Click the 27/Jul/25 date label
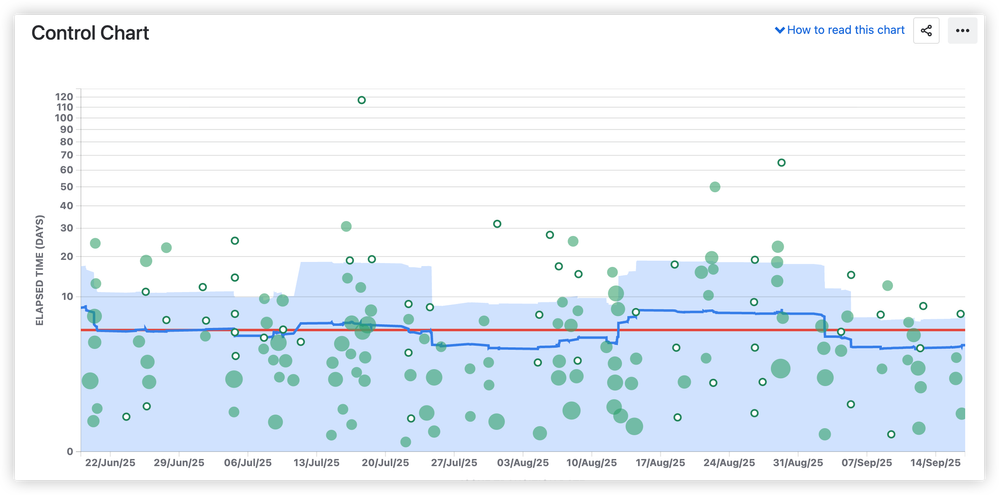Viewport: 999px width, 495px height. click(x=453, y=463)
